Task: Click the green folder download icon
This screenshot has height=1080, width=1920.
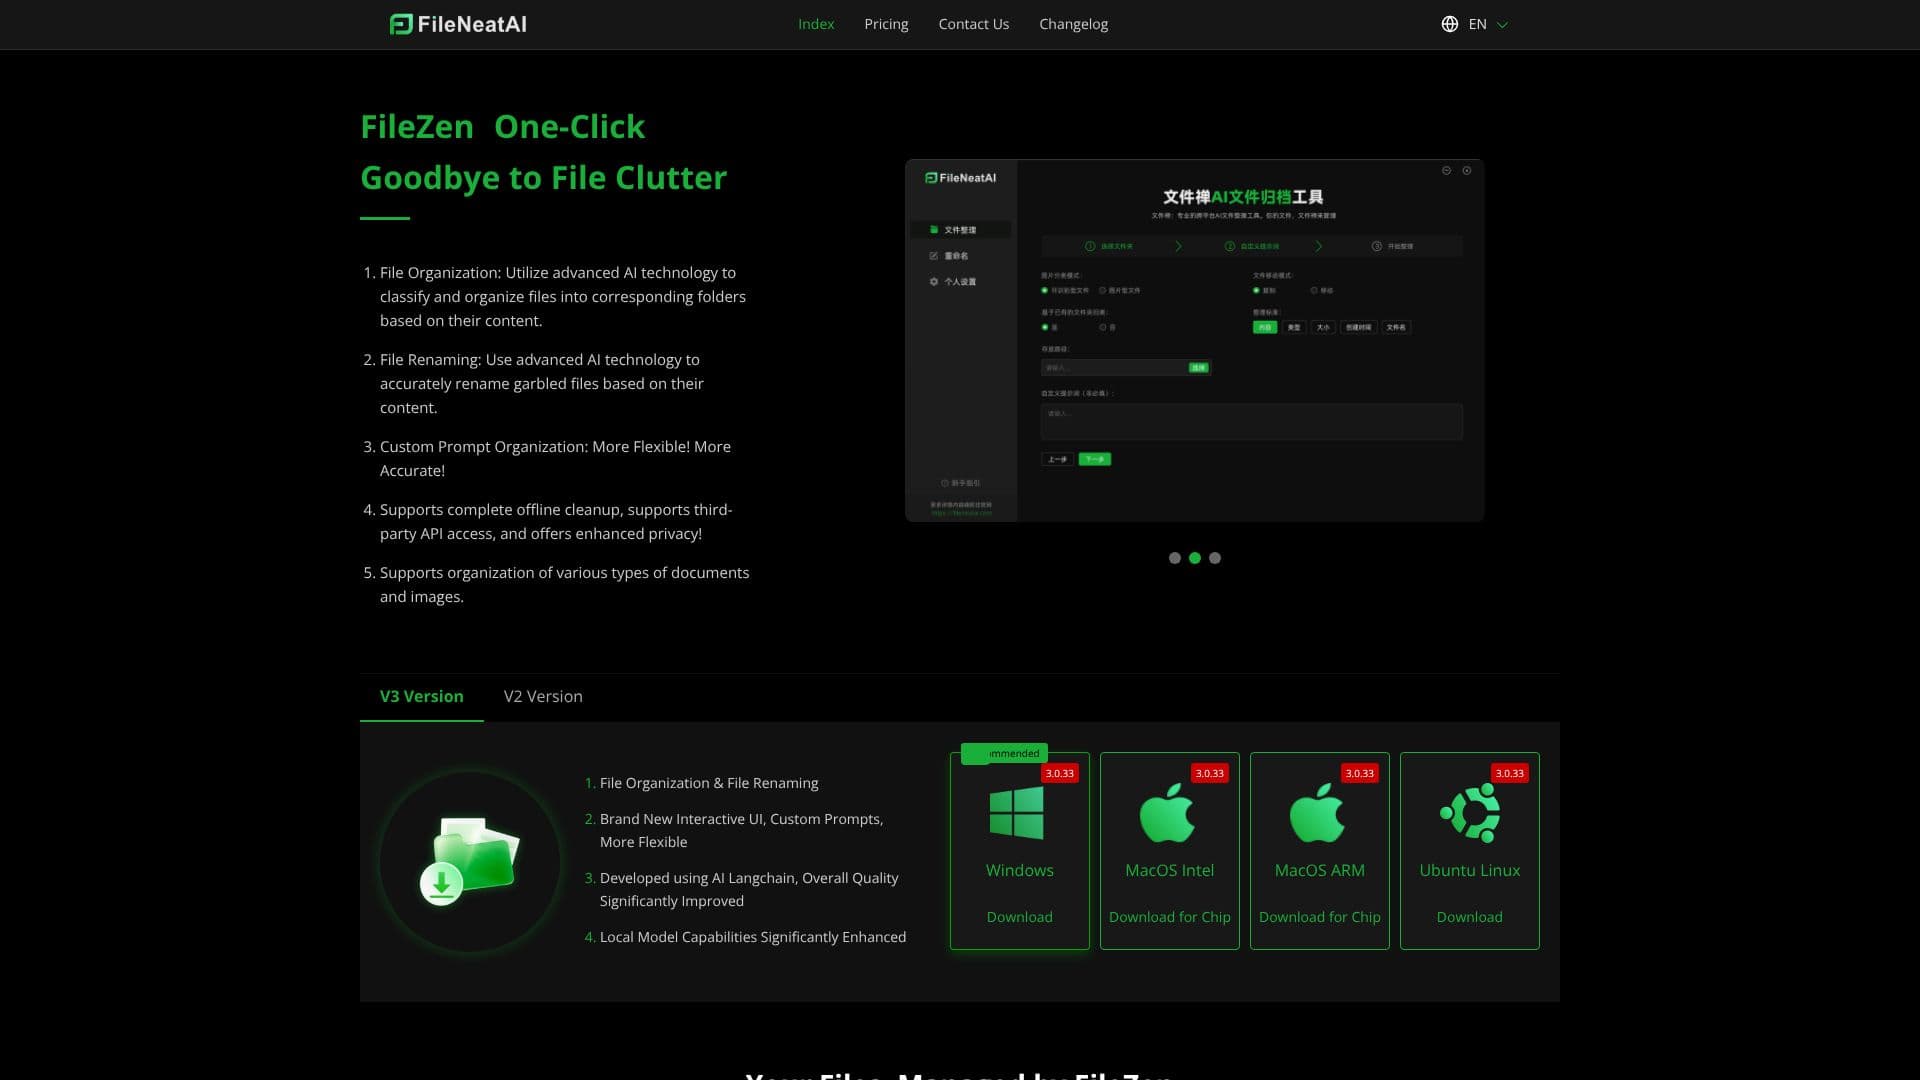Action: (x=470, y=861)
